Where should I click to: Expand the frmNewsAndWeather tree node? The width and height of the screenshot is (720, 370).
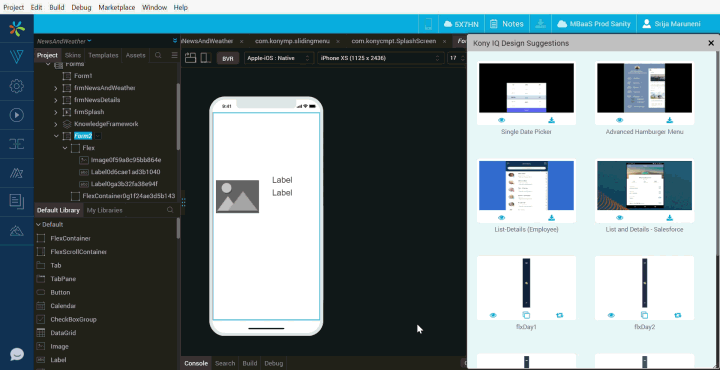pos(56,88)
